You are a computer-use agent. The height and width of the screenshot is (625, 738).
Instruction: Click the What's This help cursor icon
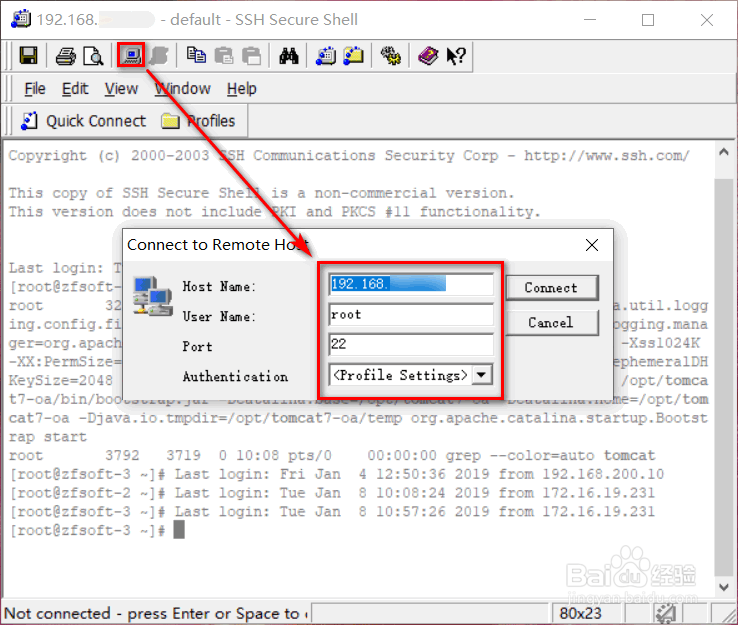click(456, 56)
